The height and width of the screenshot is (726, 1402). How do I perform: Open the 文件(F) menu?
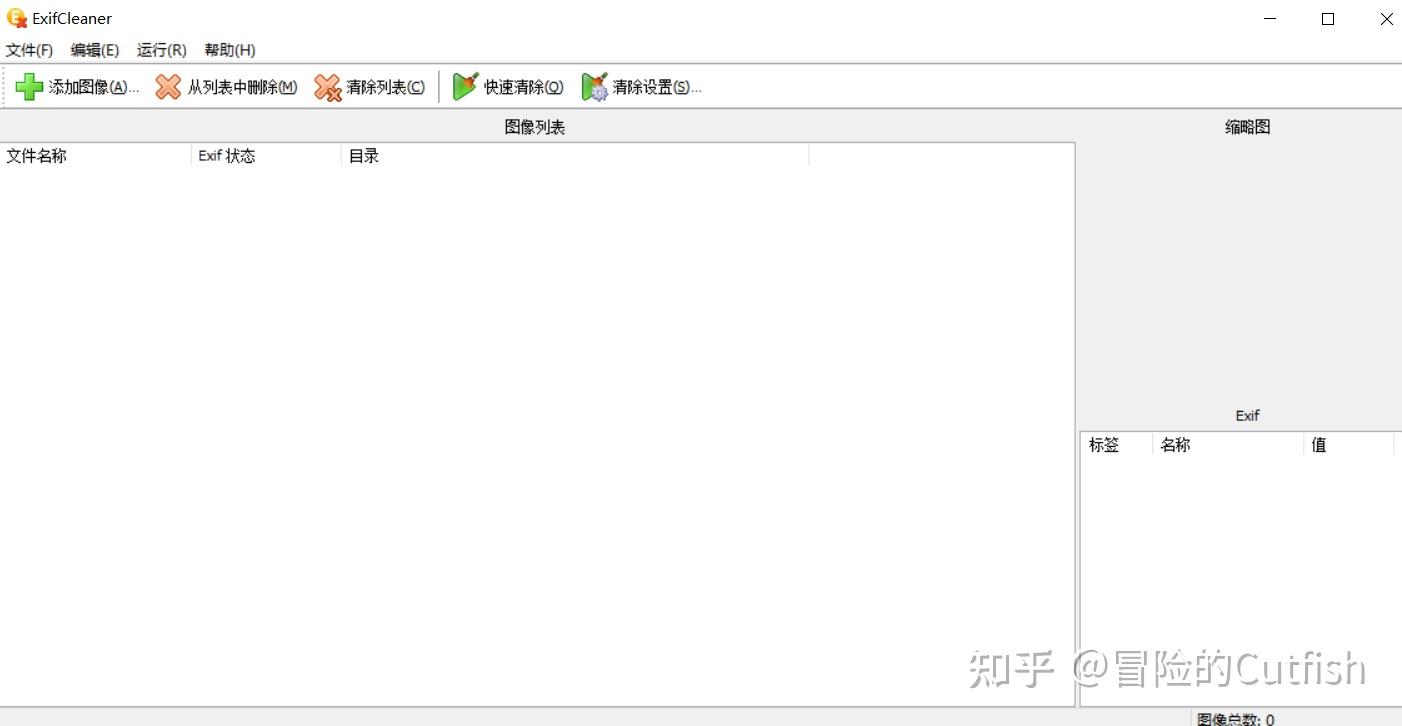[30, 49]
